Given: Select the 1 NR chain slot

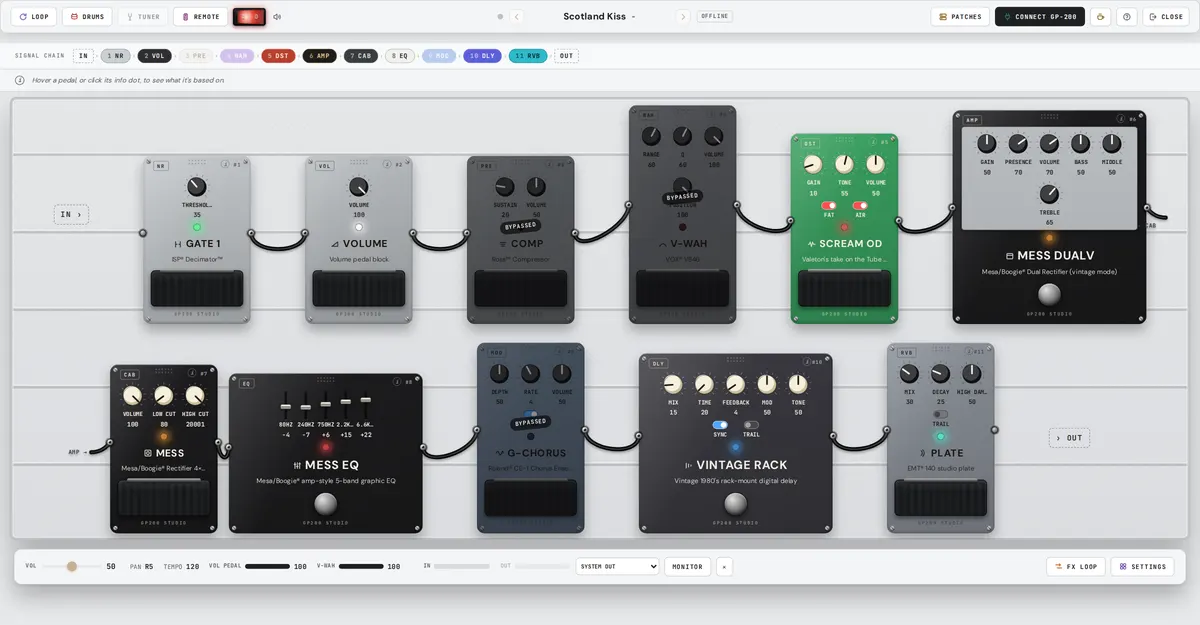Looking at the screenshot, I should coord(116,56).
